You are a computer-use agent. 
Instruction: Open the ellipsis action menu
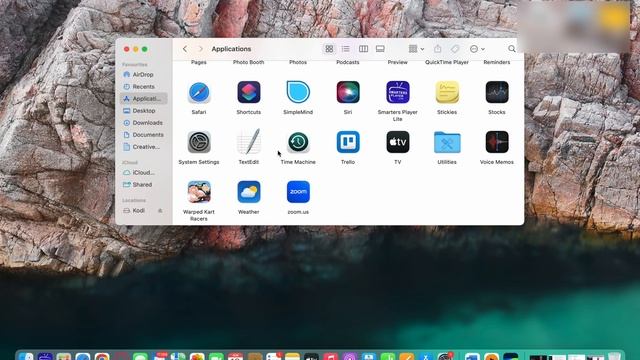tap(477, 49)
